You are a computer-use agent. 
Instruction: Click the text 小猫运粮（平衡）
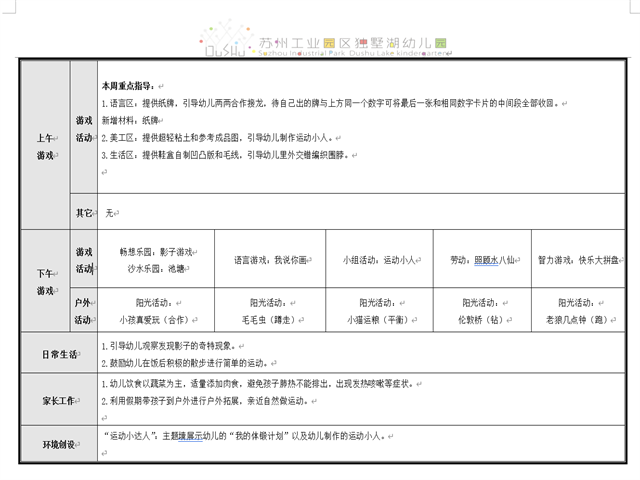click(379, 320)
